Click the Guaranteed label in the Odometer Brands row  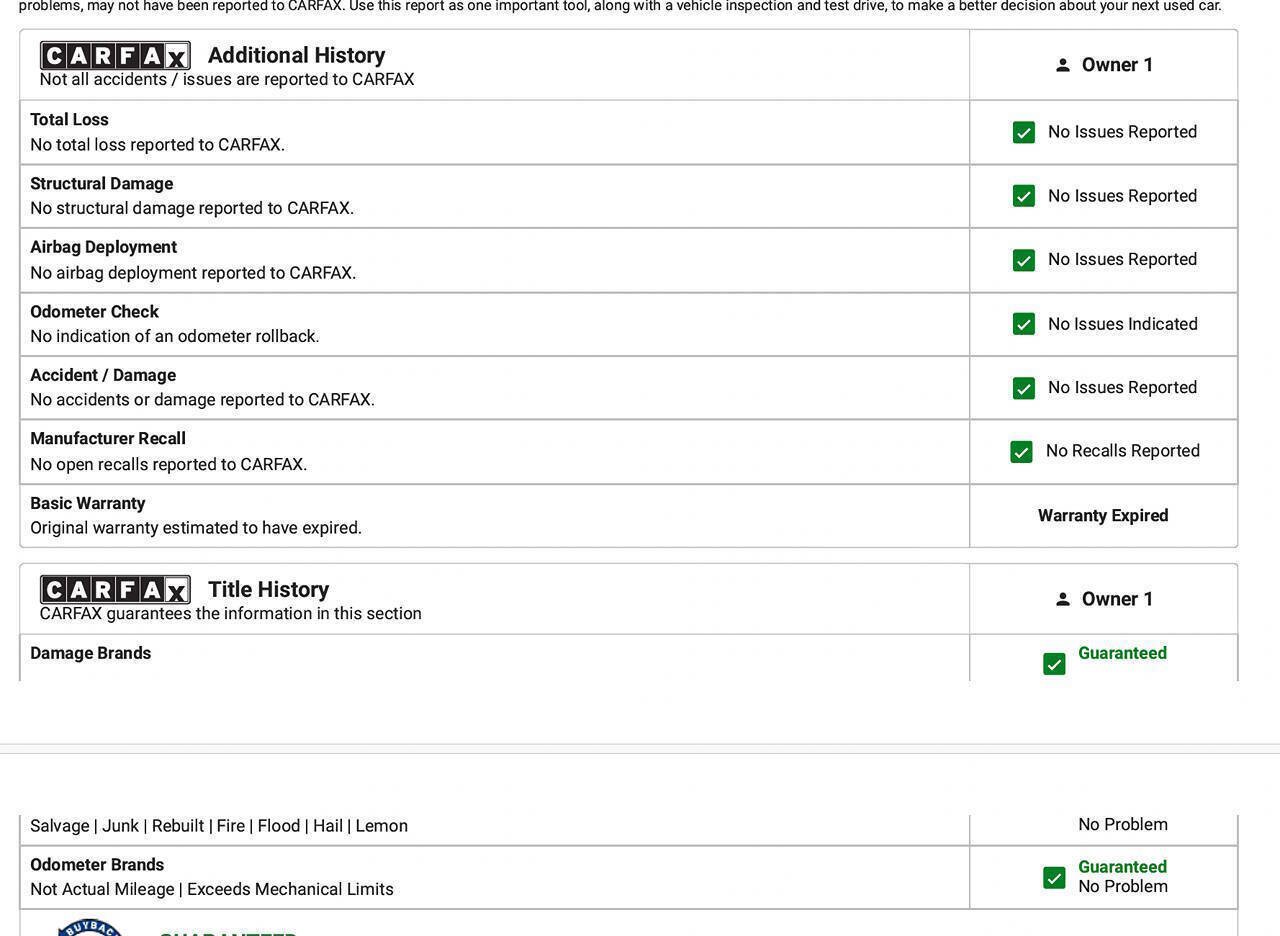[1122, 867]
